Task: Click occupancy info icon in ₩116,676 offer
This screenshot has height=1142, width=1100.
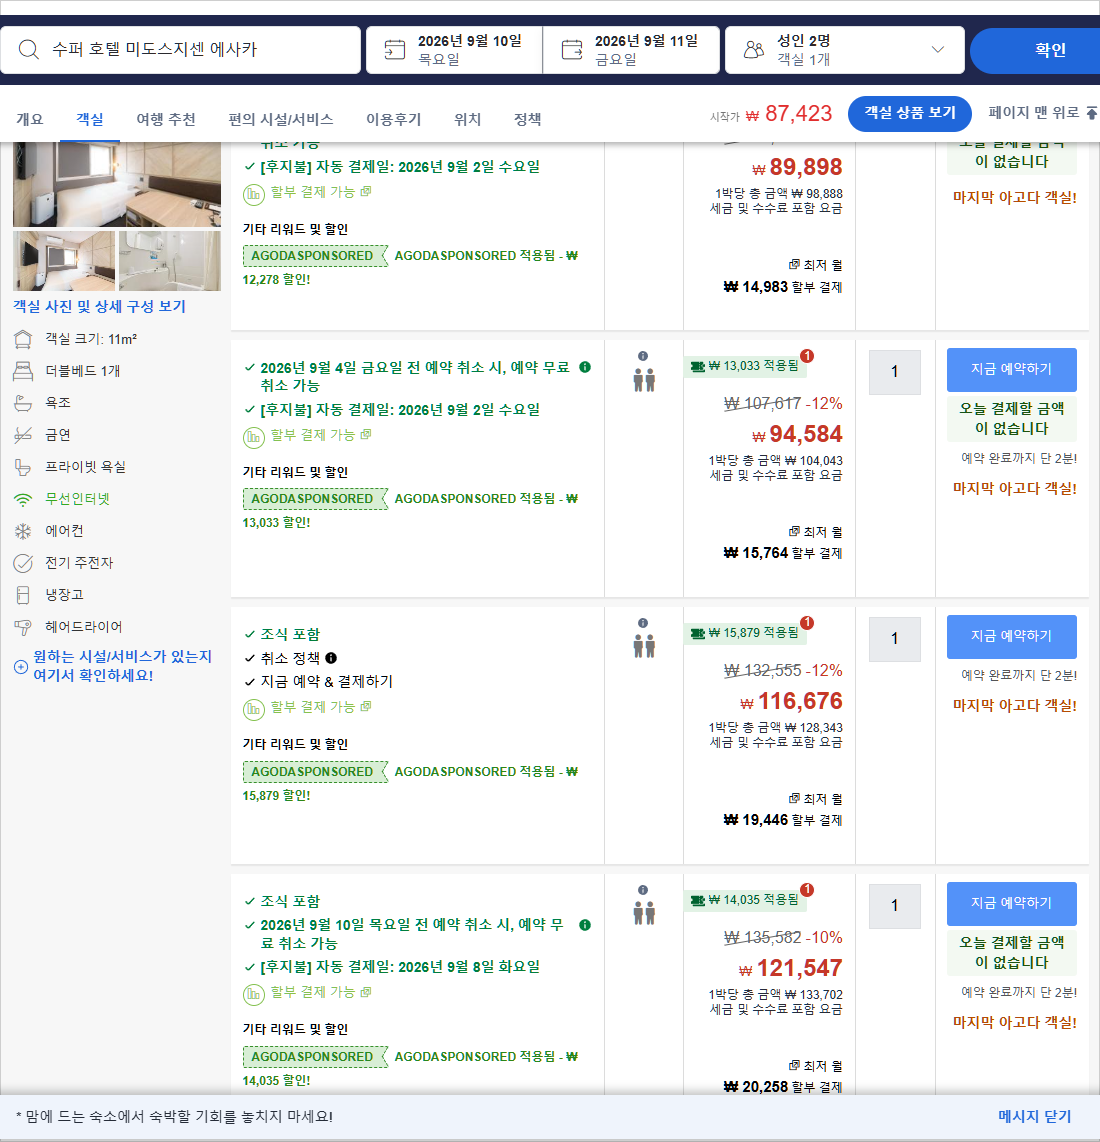Action: [643, 623]
